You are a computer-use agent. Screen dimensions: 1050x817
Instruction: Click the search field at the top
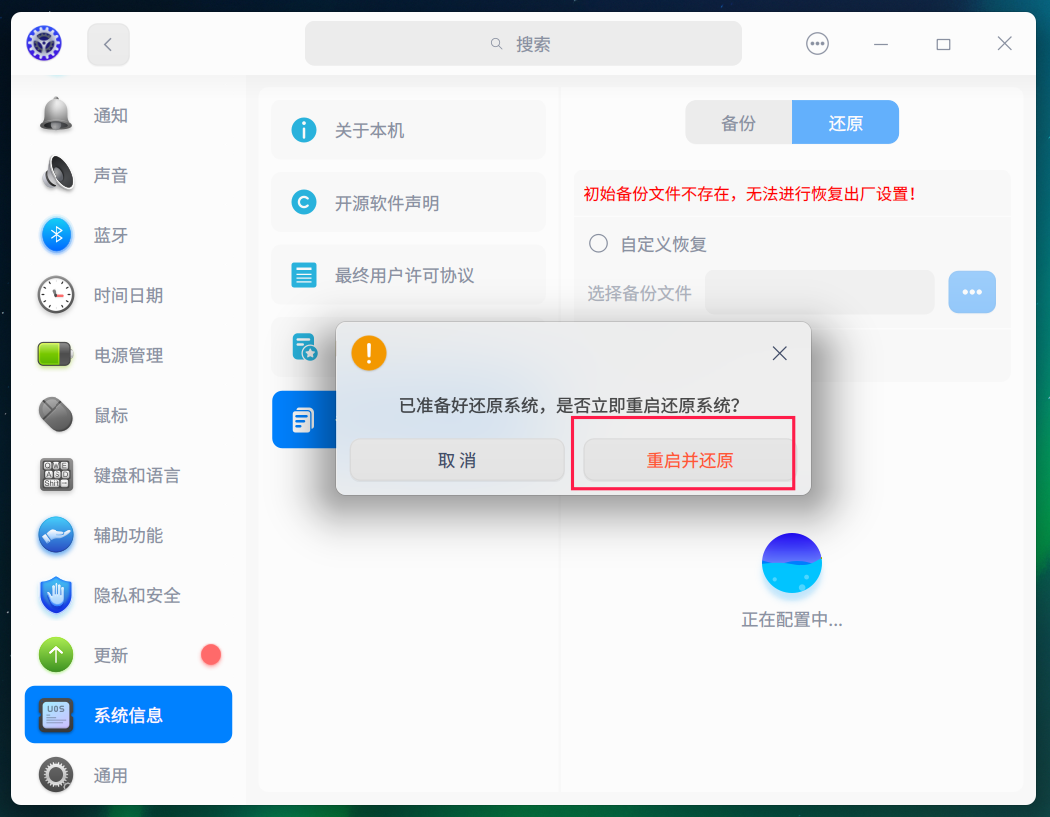pyautogui.click(x=523, y=44)
